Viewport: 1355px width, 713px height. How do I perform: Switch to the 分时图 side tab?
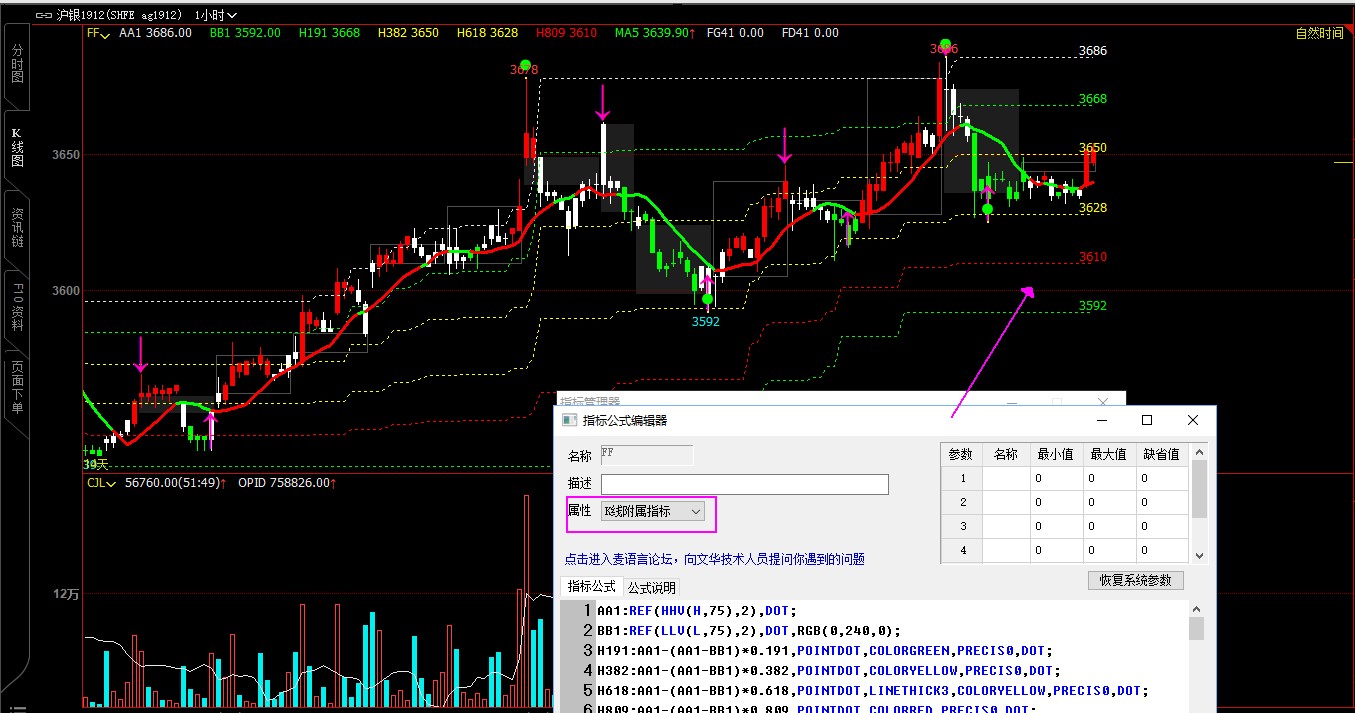pyautogui.click(x=17, y=62)
